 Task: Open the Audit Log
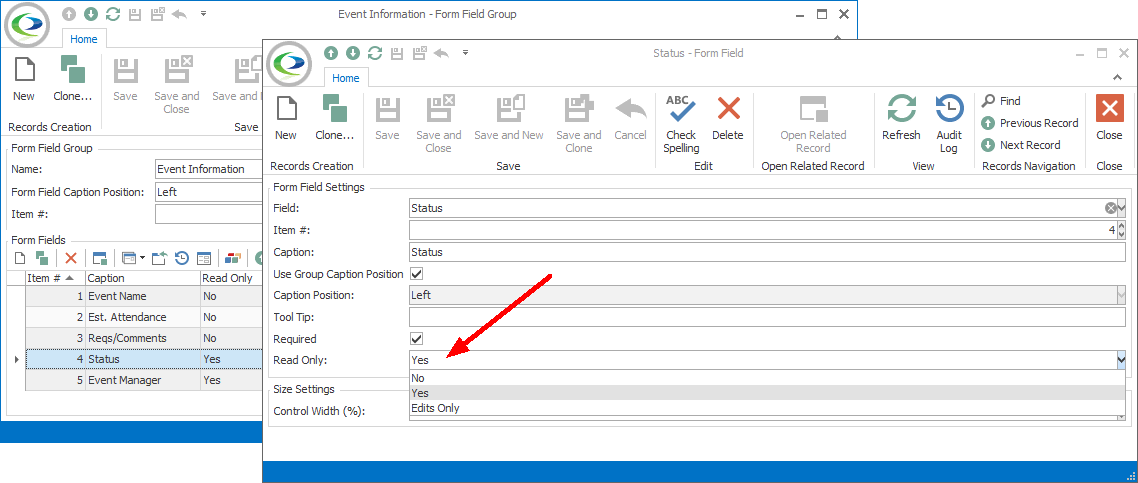coord(949,123)
